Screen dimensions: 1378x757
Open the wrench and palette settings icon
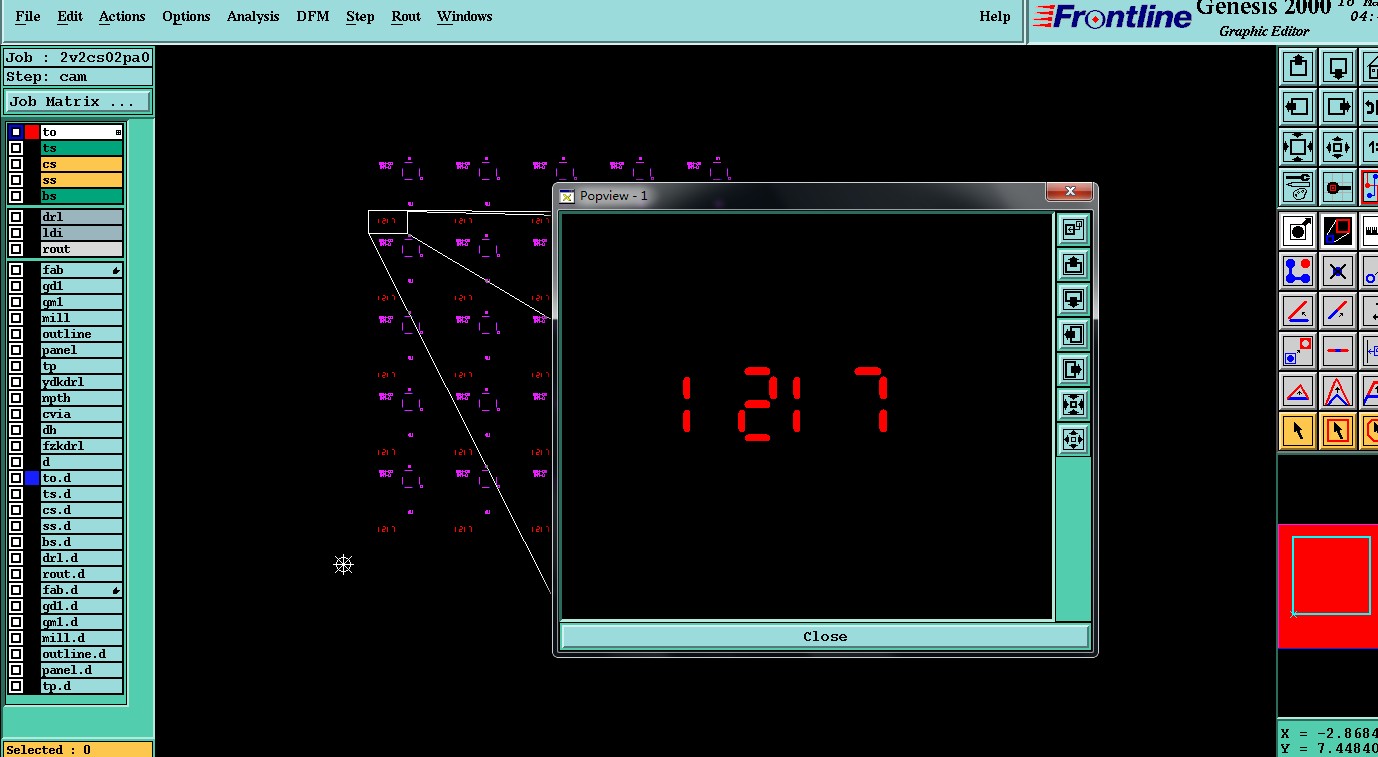1298,186
